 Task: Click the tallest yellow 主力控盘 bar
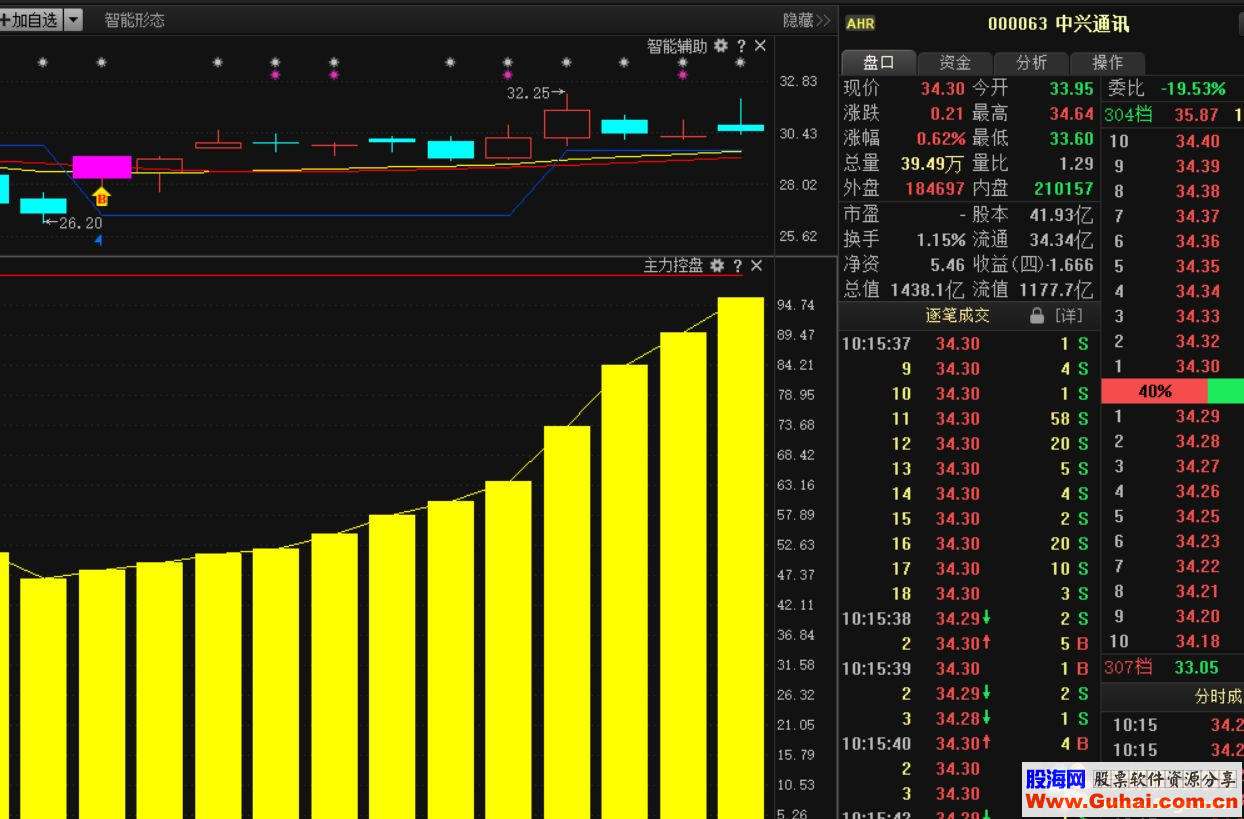point(741,557)
